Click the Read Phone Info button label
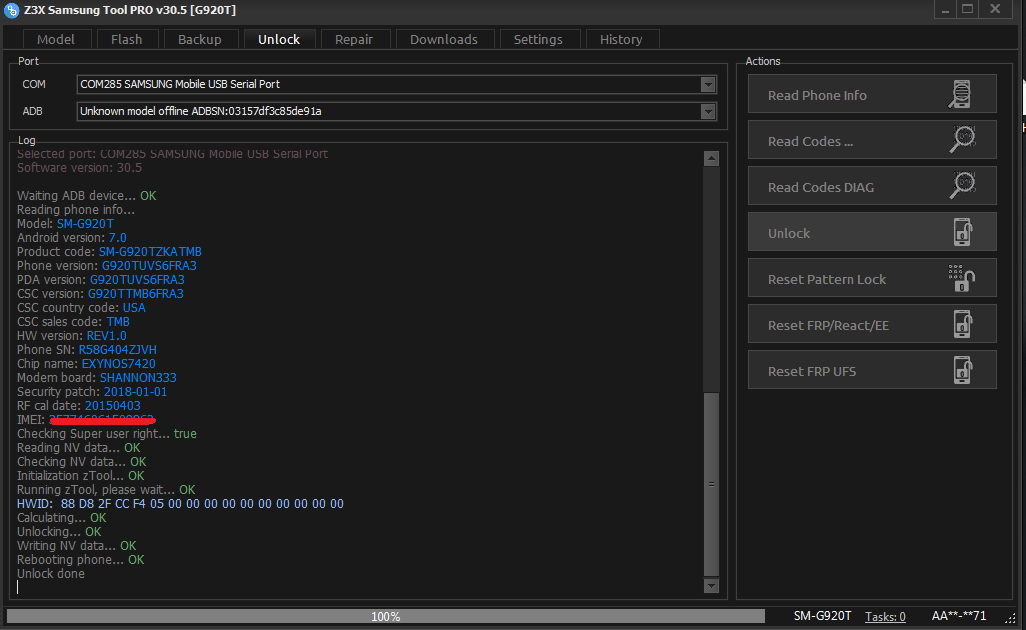 (x=817, y=96)
